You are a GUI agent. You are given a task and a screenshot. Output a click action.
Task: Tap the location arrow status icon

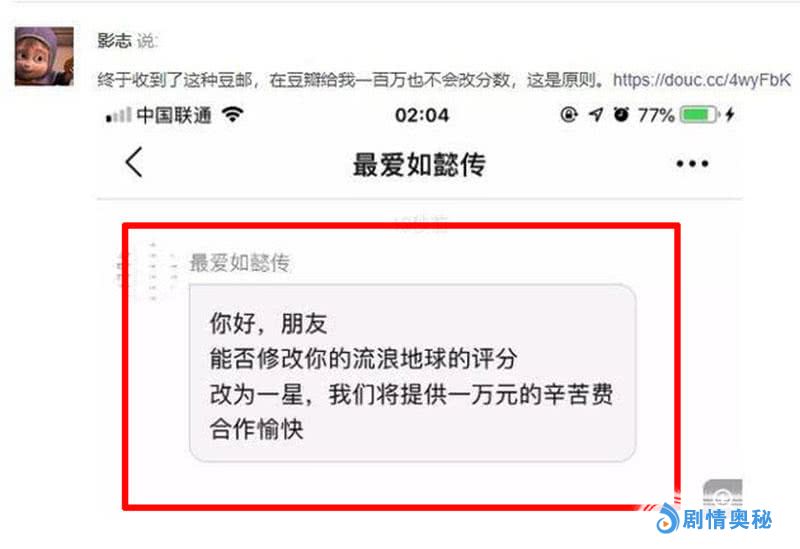pyautogui.click(x=595, y=114)
